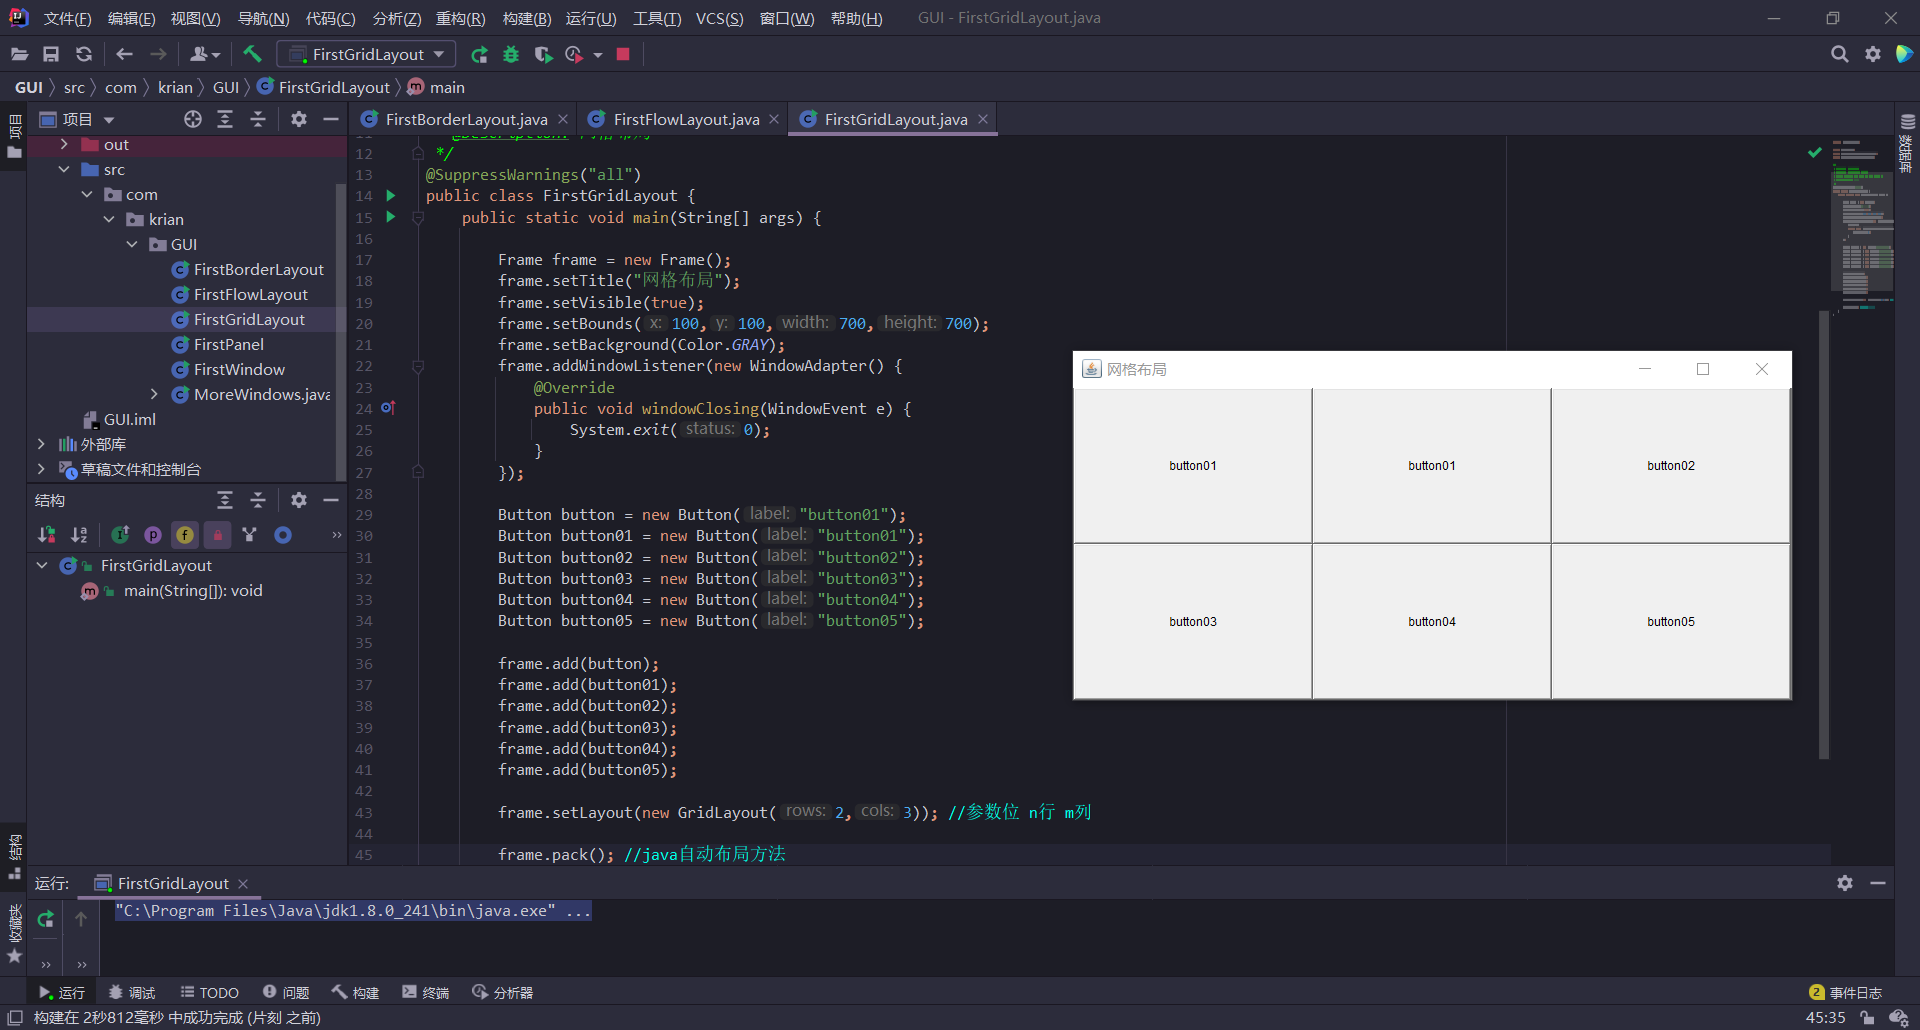Run FirstGridLayout with coverage
Screen dimensions: 1920x1030
[543, 54]
